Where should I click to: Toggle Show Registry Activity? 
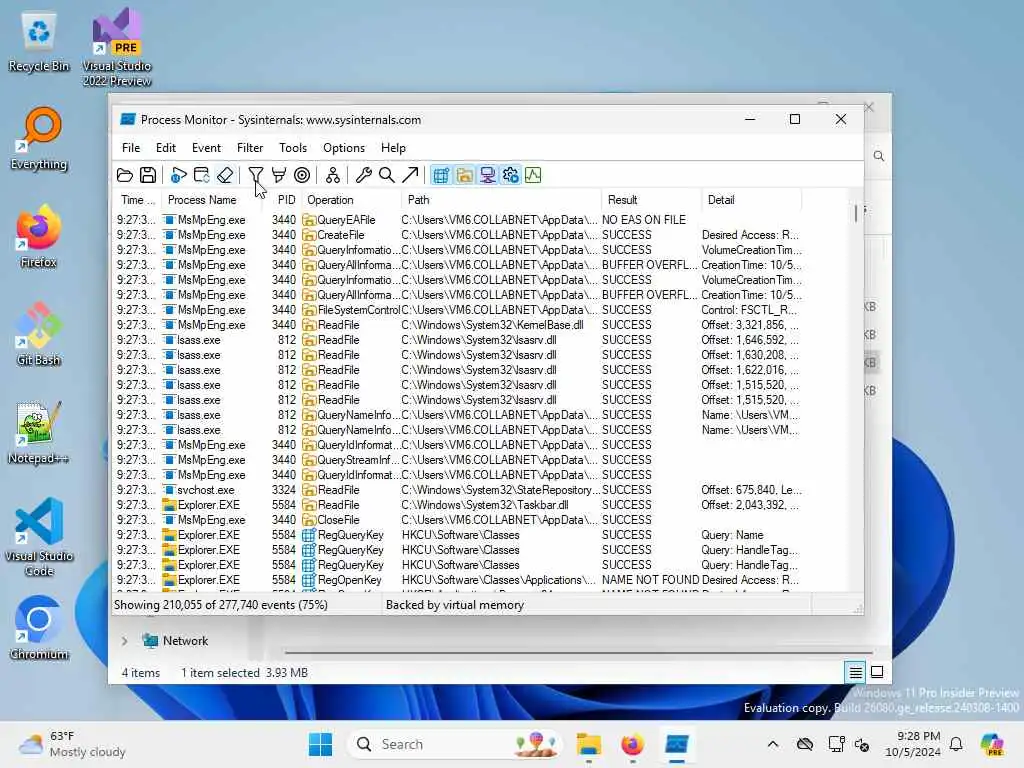(441, 175)
